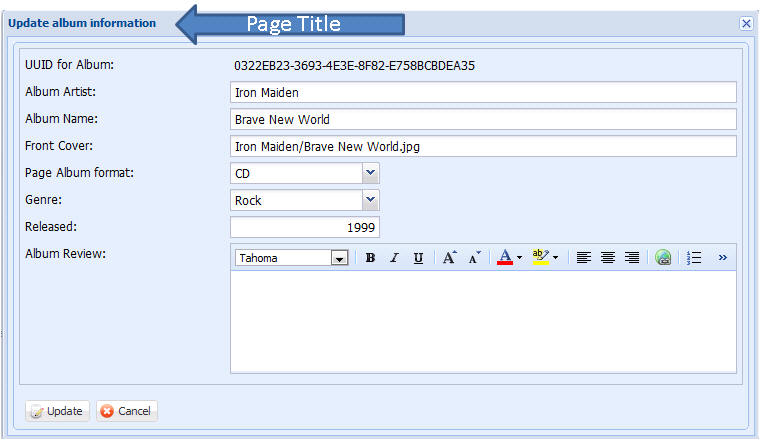
Task: Apply yellow text highlight color
Action: (x=540, y=257)
